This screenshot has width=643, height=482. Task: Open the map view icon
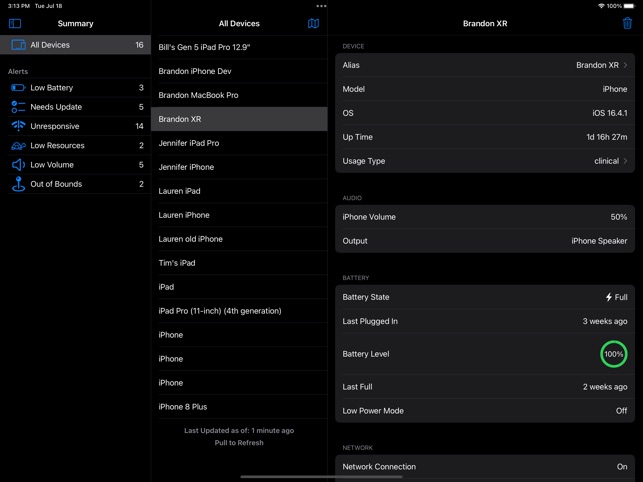click(x=313, y=23)
